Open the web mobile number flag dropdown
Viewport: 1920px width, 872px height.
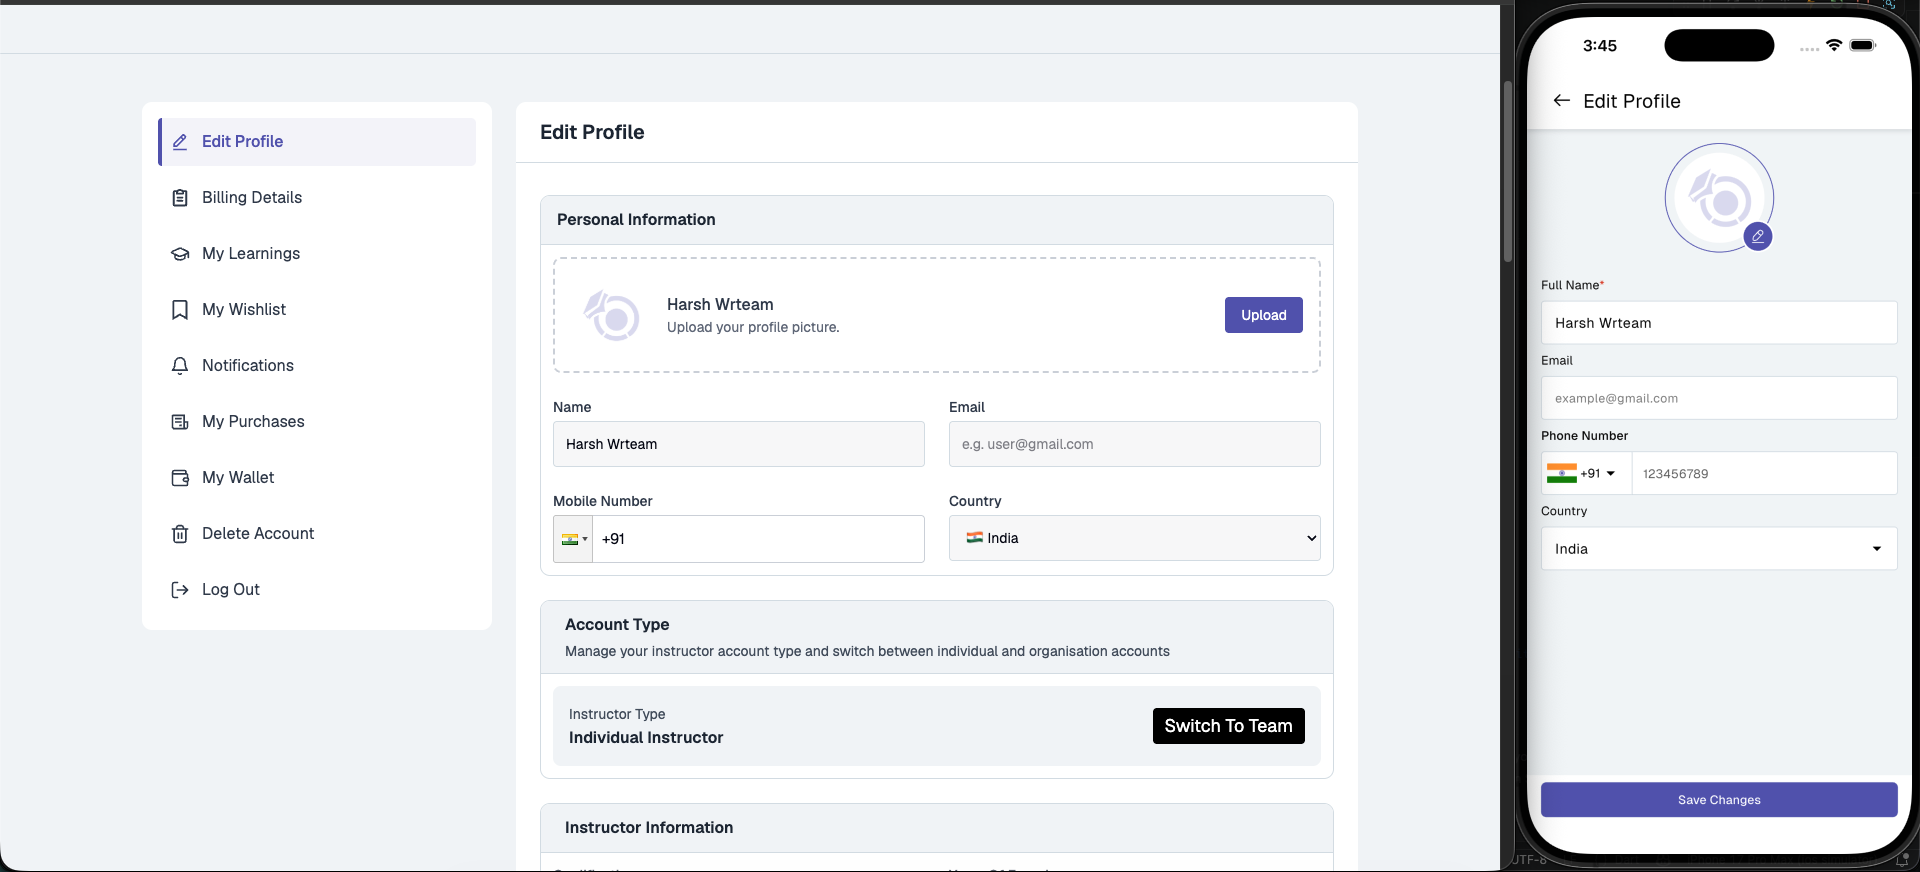click(x=574, y=539)
